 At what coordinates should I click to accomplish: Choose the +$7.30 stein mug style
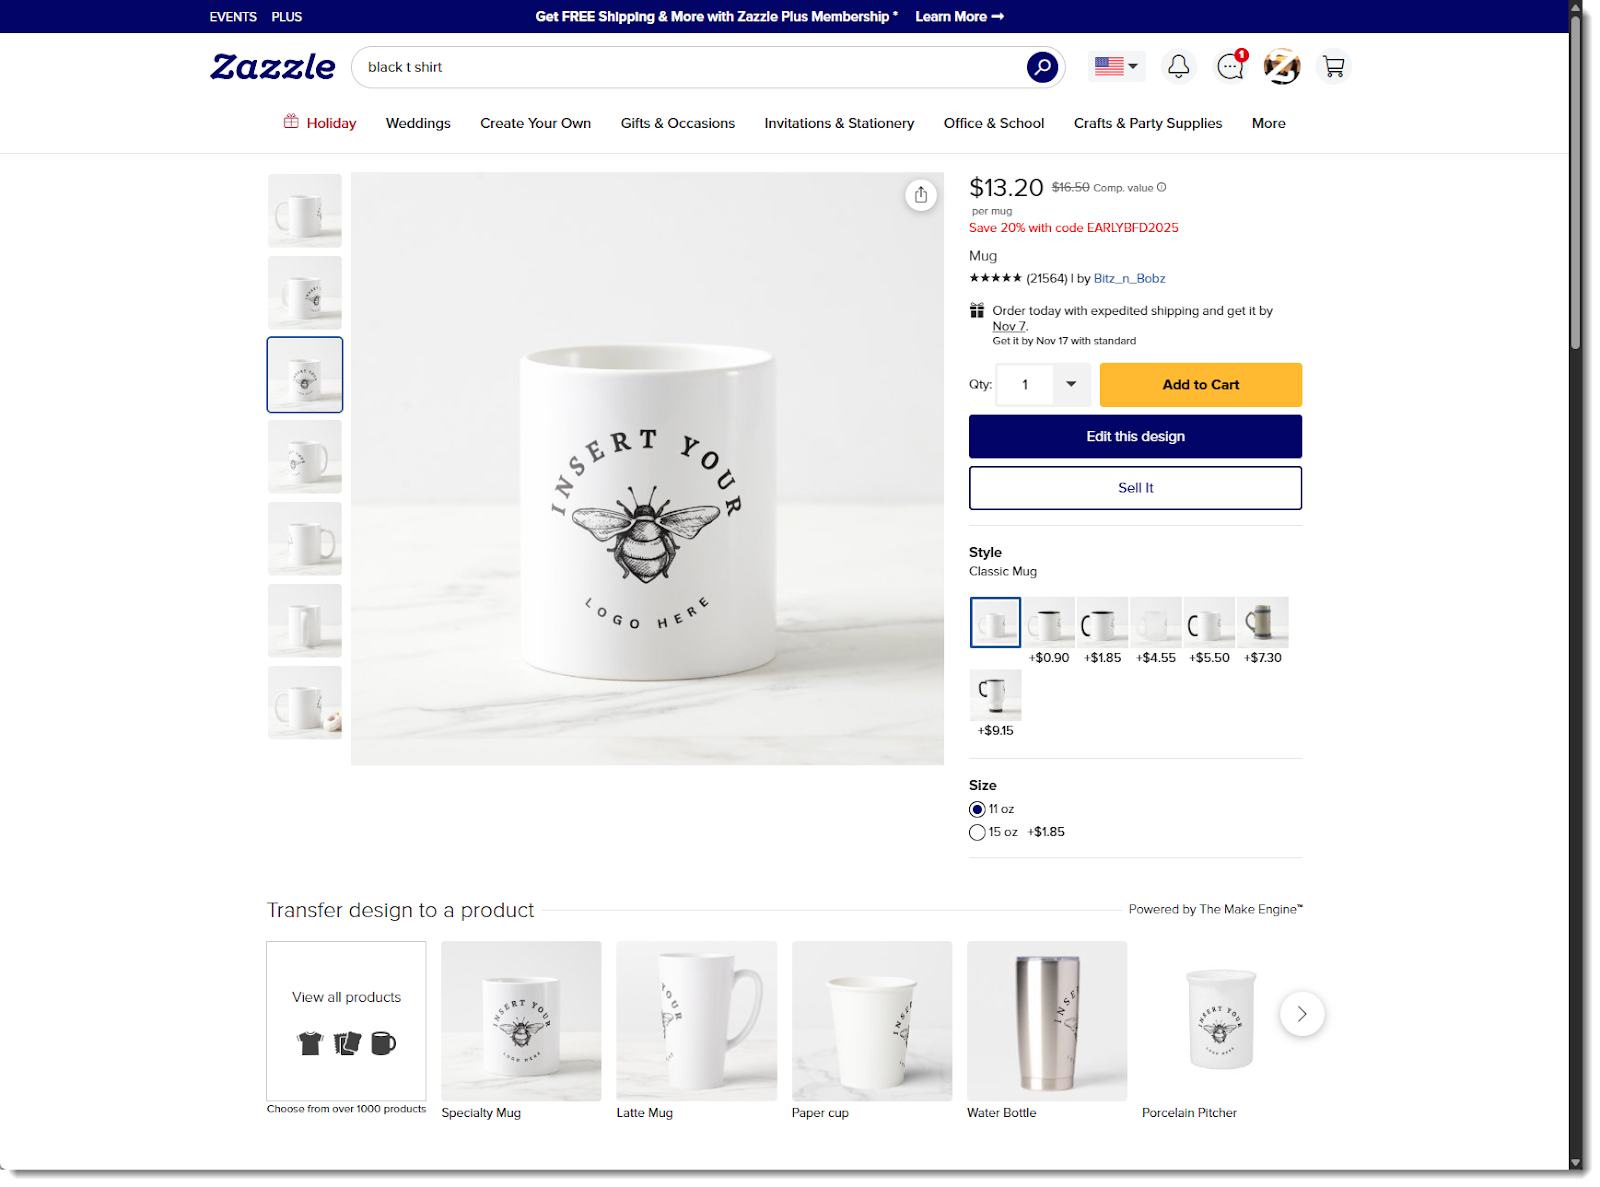[1263, 623]
